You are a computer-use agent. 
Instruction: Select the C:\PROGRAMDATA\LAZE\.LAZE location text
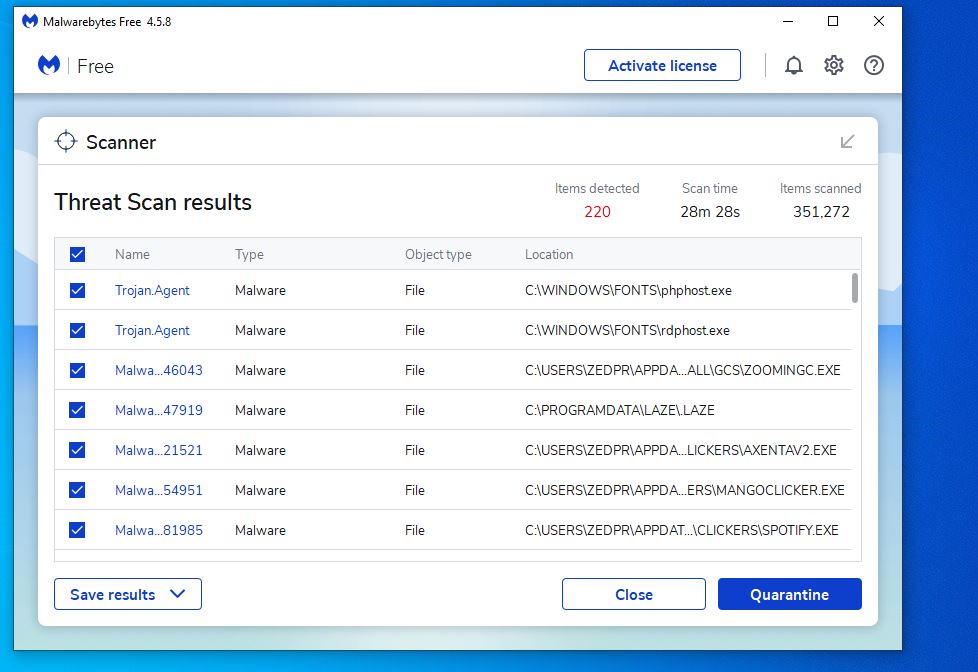click(x=619, y=410)
